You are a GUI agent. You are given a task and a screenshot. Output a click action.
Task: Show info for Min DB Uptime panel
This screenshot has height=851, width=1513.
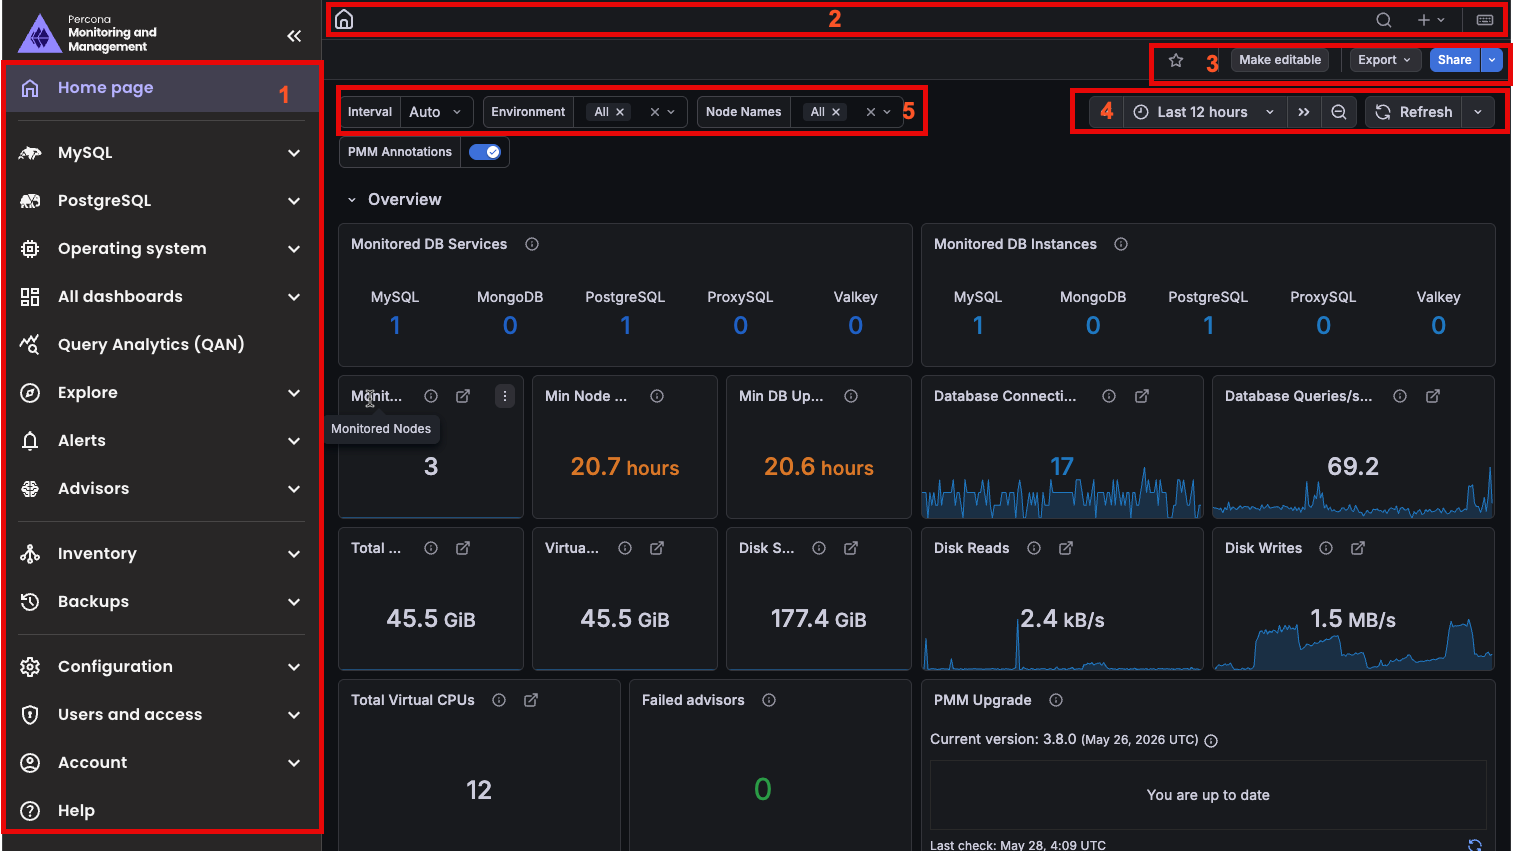[851, 396]
